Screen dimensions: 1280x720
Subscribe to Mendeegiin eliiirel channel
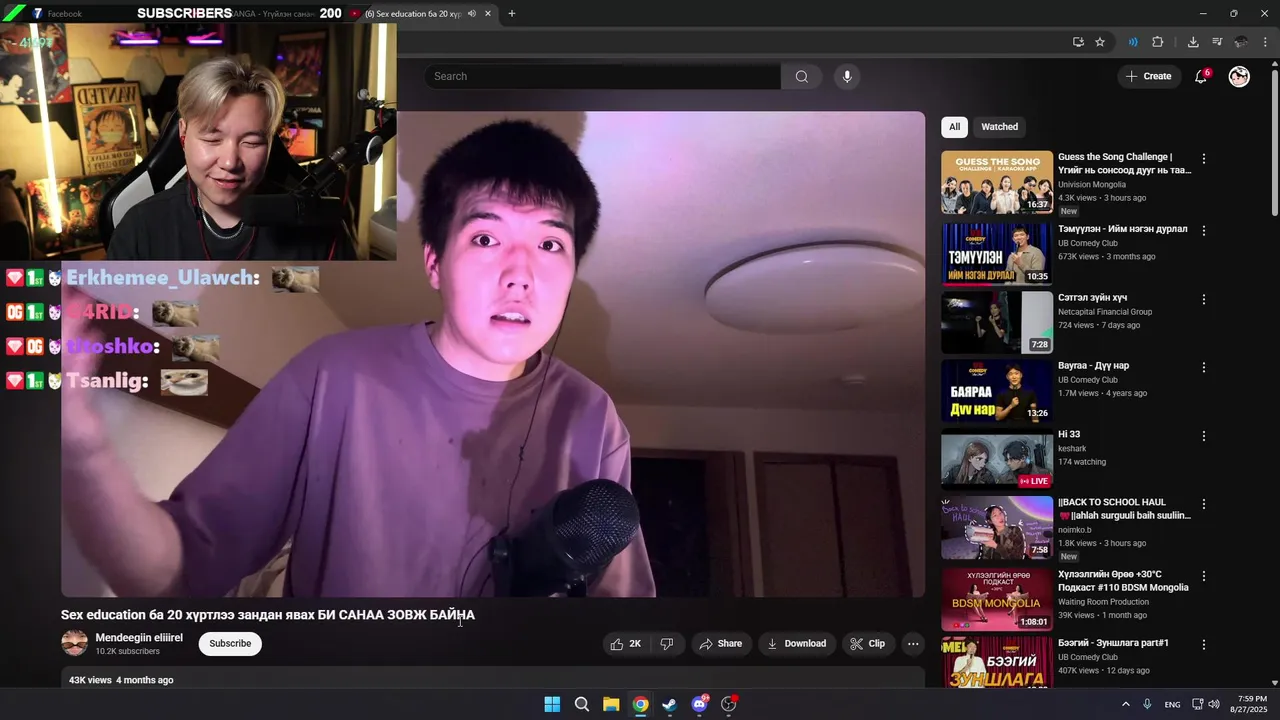tap(230, 644)
